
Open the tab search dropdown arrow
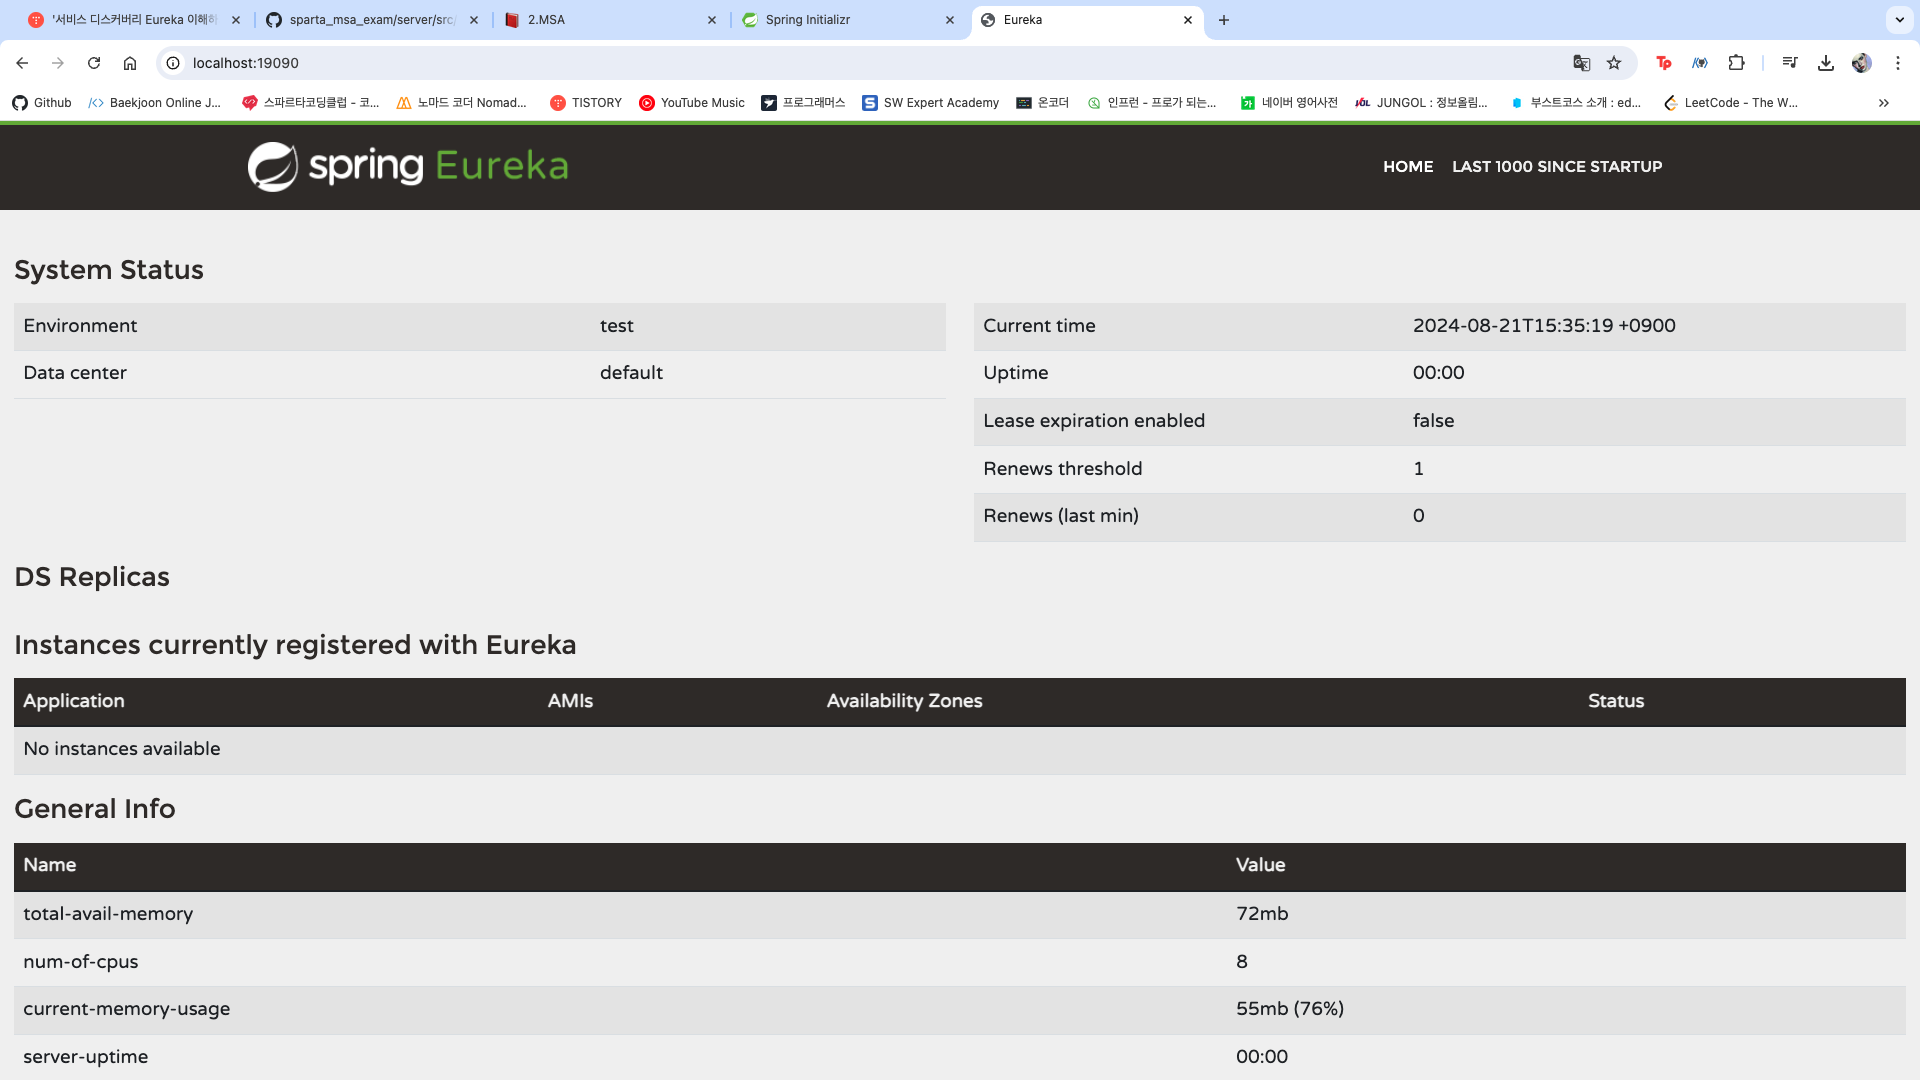coord(1899,20)
